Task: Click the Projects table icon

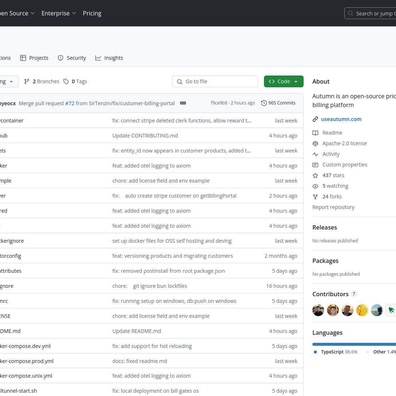Action: tap(23, 58)
